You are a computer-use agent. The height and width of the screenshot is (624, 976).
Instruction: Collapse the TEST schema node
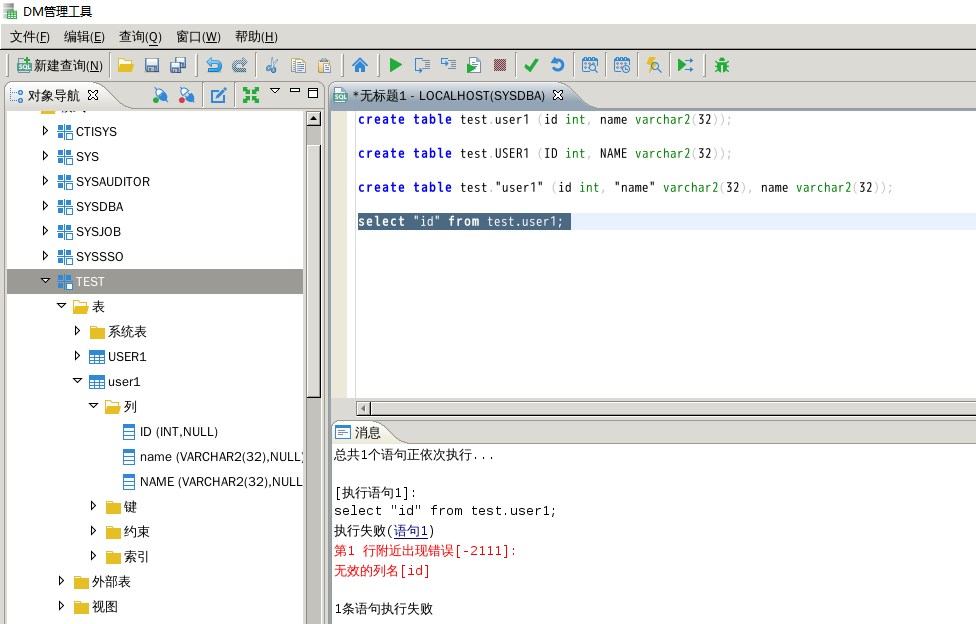coord(45,281)
